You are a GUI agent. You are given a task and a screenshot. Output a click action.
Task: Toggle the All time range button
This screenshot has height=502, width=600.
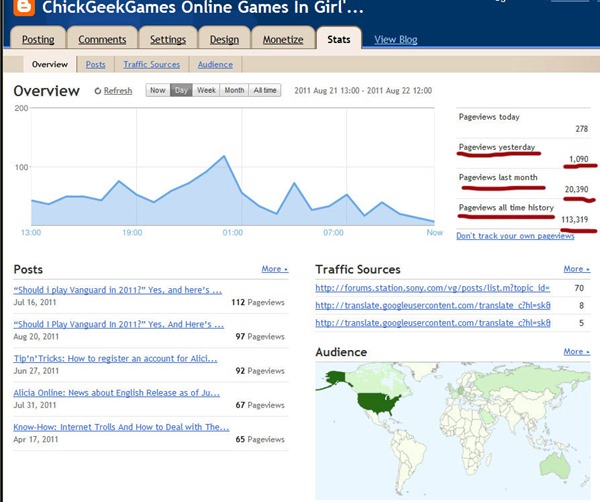265,90
